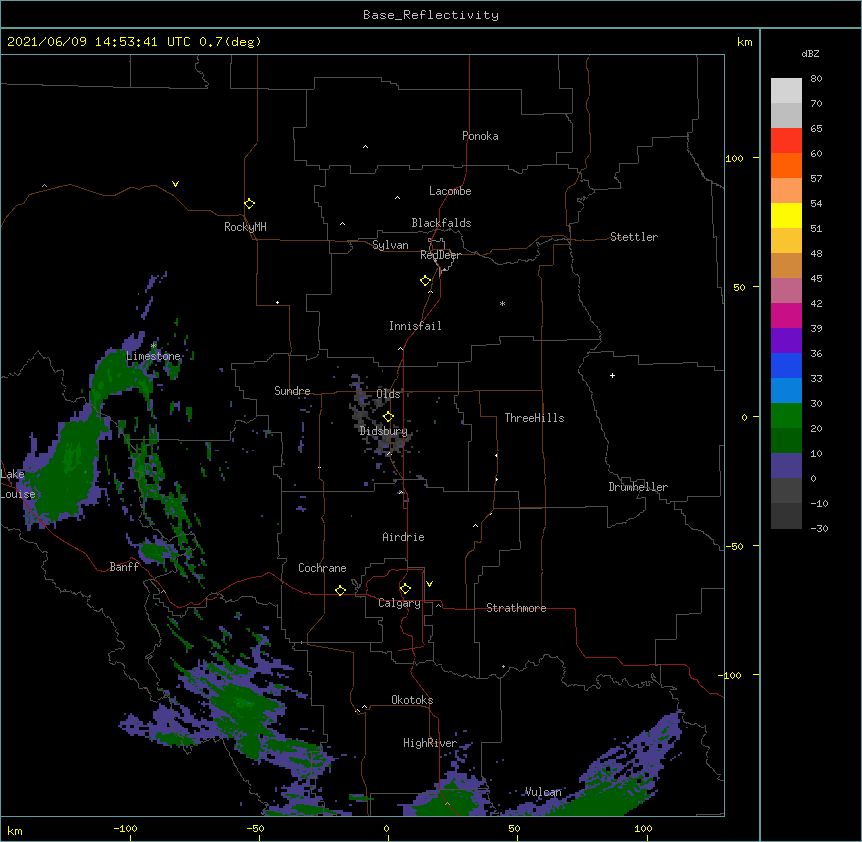Viewport: 862px width, 842px height.
Task: Click the white asterisk marker east of Innisfail
Action: (502, 303)
